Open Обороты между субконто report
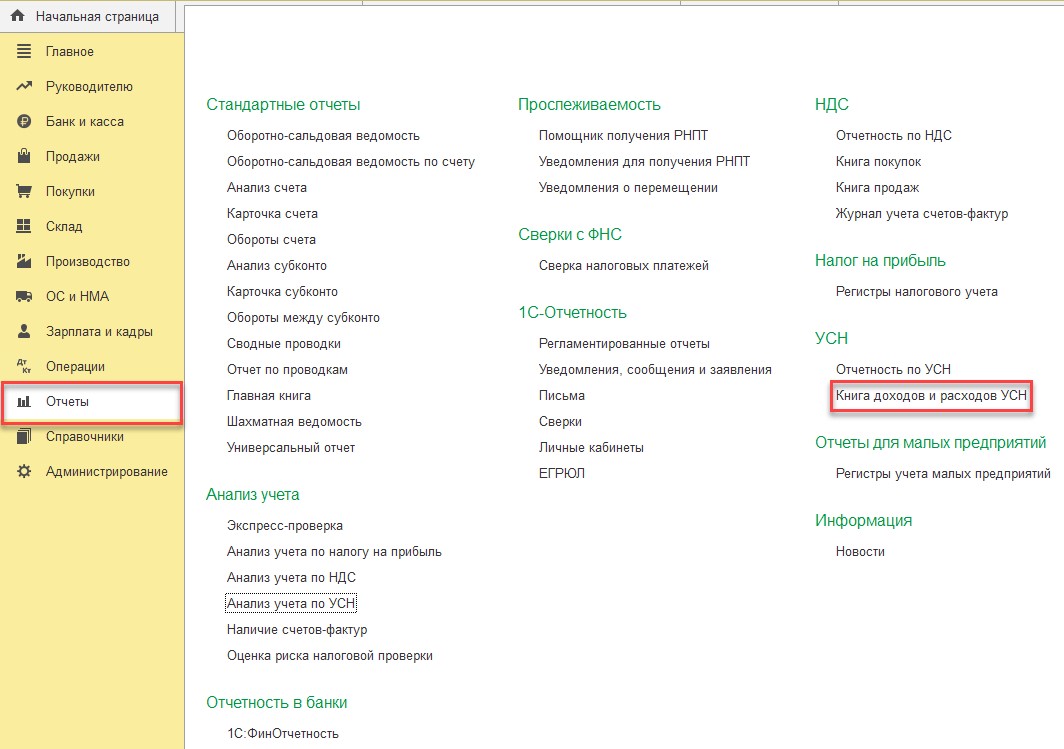 pos(303,318)
